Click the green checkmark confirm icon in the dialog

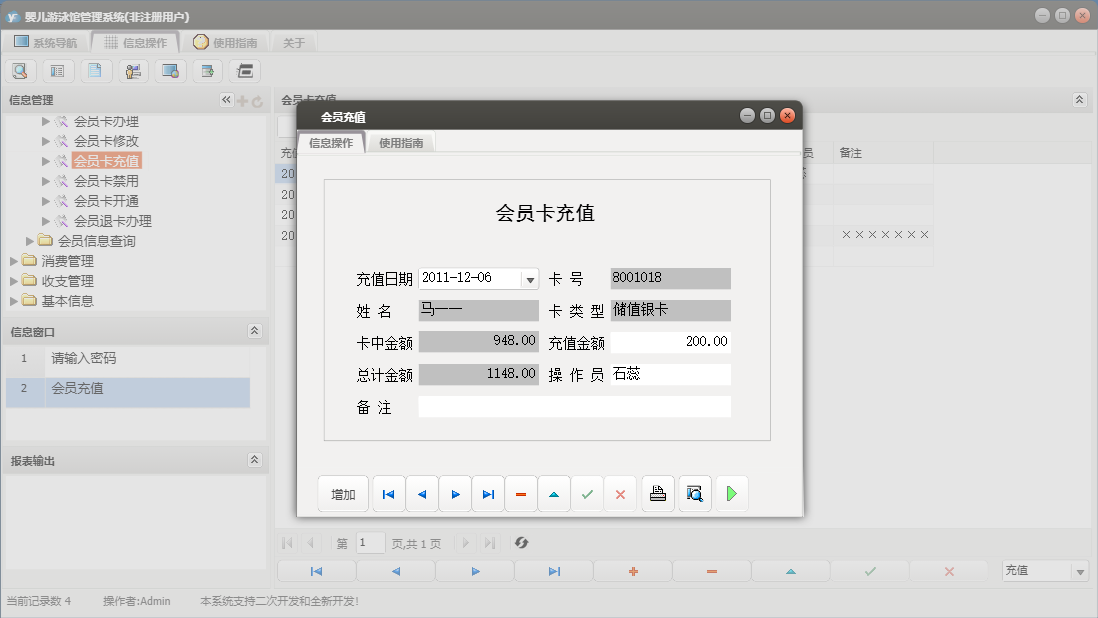pyautogui.click(x=587, y=493)
